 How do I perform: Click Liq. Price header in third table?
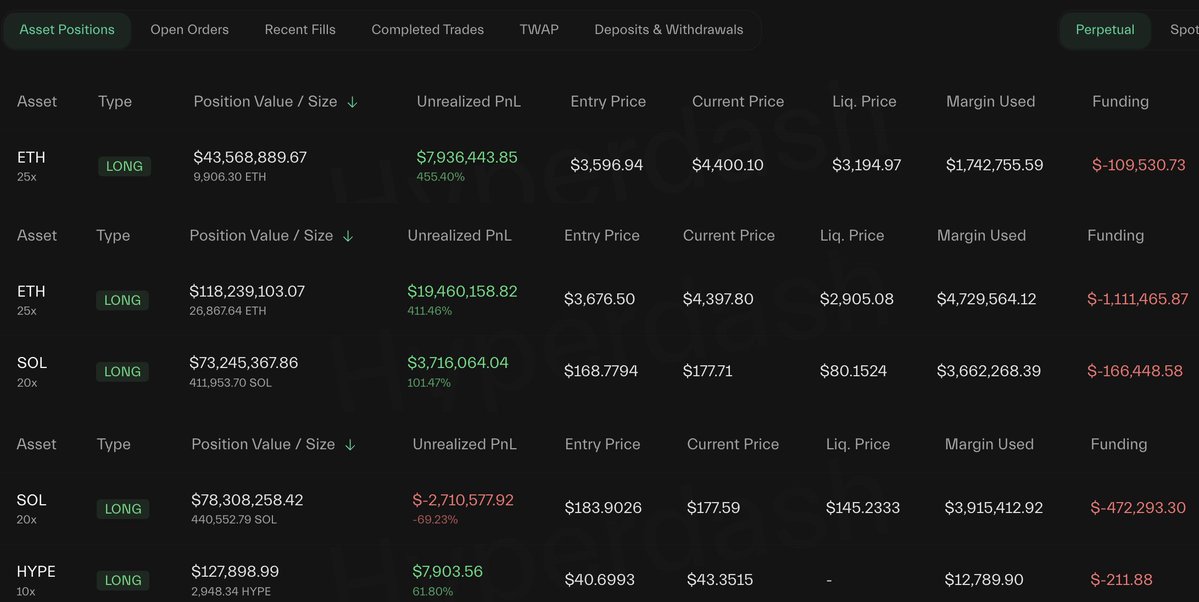[858, 444]
